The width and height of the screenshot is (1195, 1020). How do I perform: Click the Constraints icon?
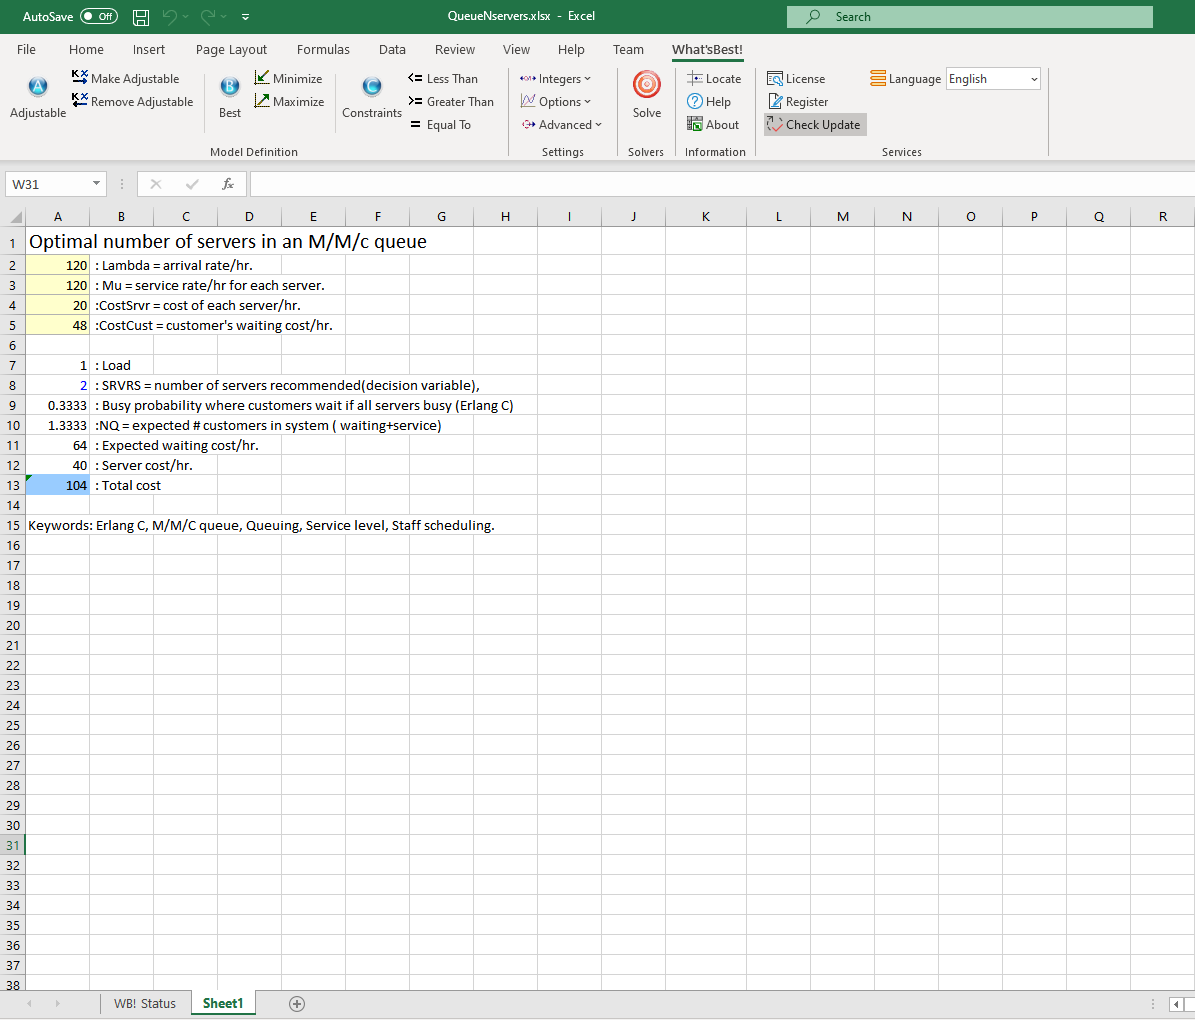pos(371,87)
